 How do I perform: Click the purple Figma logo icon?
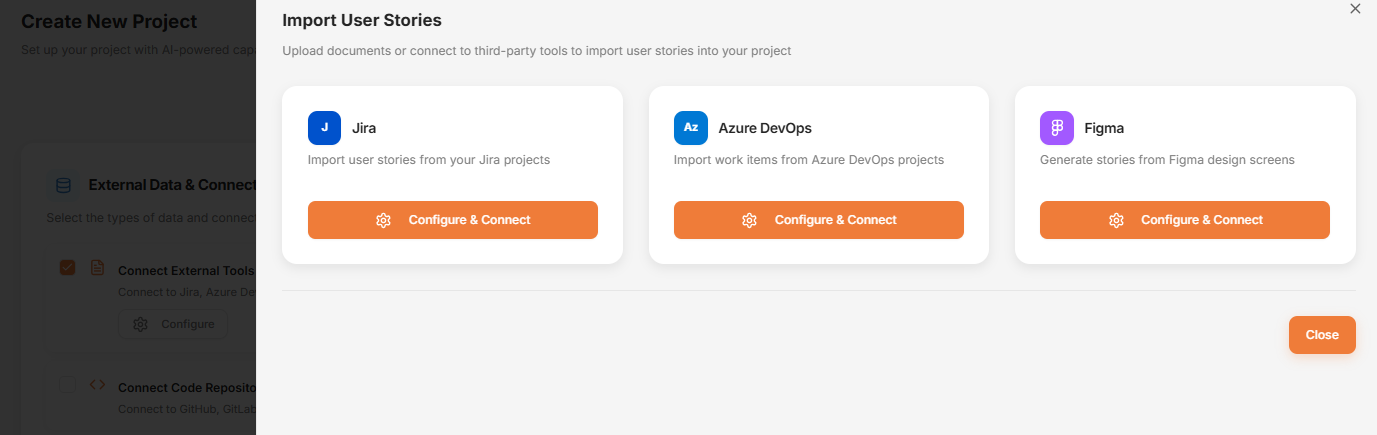point(1056,128)
